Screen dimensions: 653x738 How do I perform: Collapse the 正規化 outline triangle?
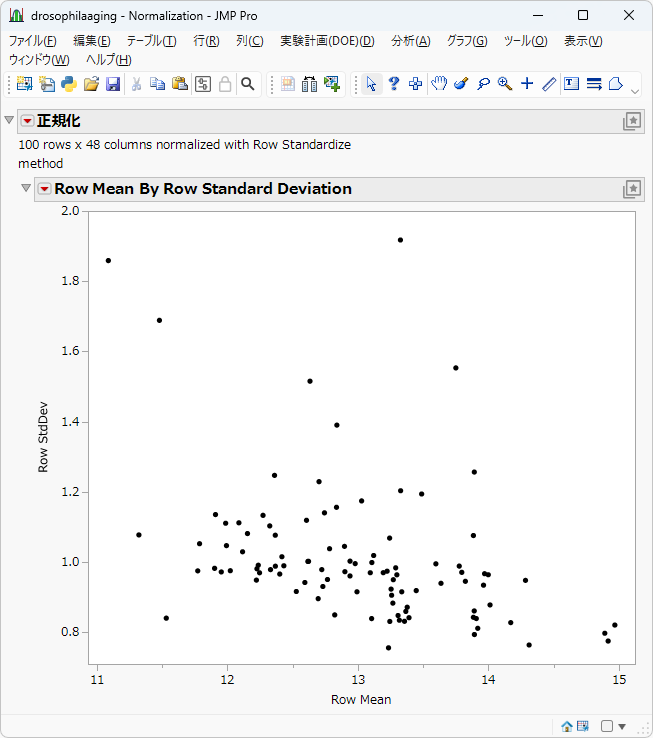tap(9, 120)
